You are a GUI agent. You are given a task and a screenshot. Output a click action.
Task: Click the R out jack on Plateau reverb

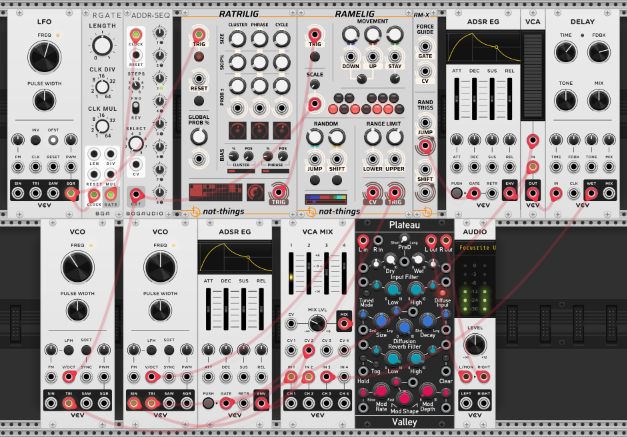pos(446,240)
